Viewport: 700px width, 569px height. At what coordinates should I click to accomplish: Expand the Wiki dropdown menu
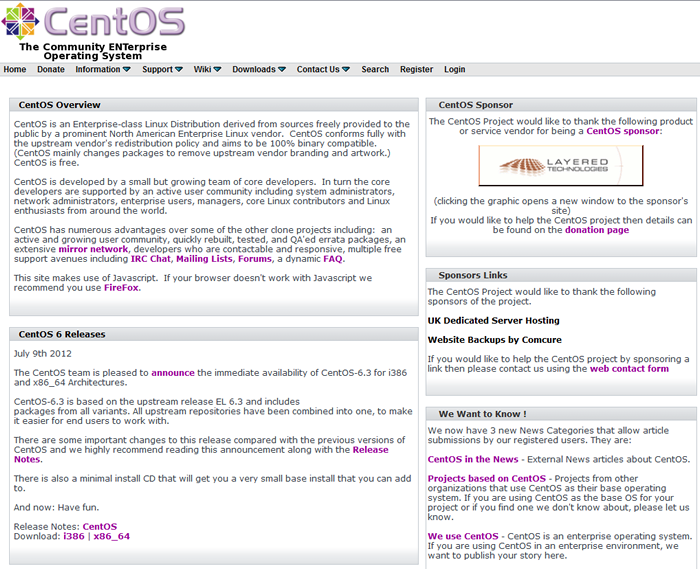point(207,69)
